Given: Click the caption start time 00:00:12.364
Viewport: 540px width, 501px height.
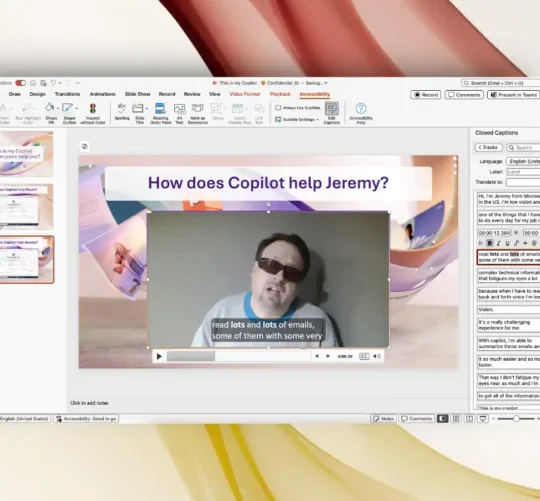Looking at the screenshot, I should pyautogui.click(x=494, y=233).
